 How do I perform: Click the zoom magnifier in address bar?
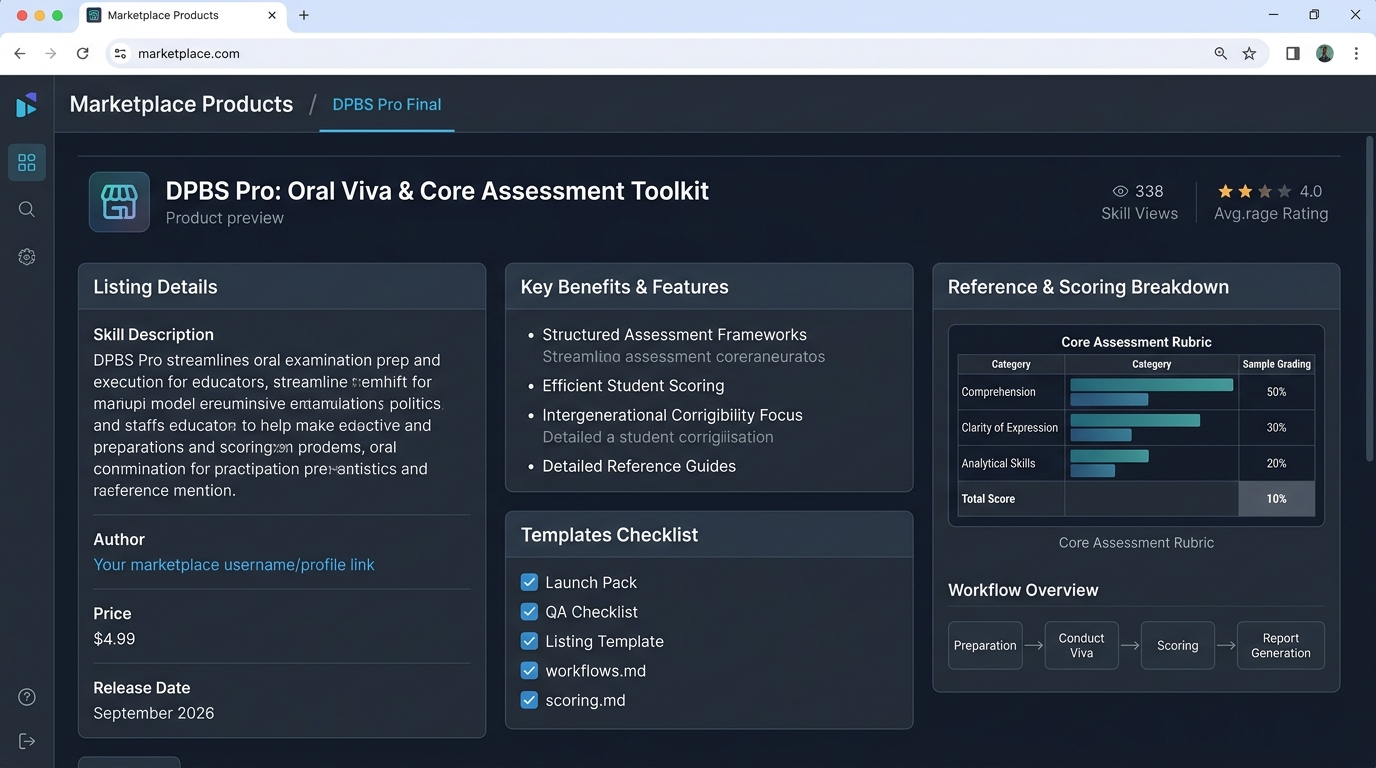click(x=1220, y=54)
